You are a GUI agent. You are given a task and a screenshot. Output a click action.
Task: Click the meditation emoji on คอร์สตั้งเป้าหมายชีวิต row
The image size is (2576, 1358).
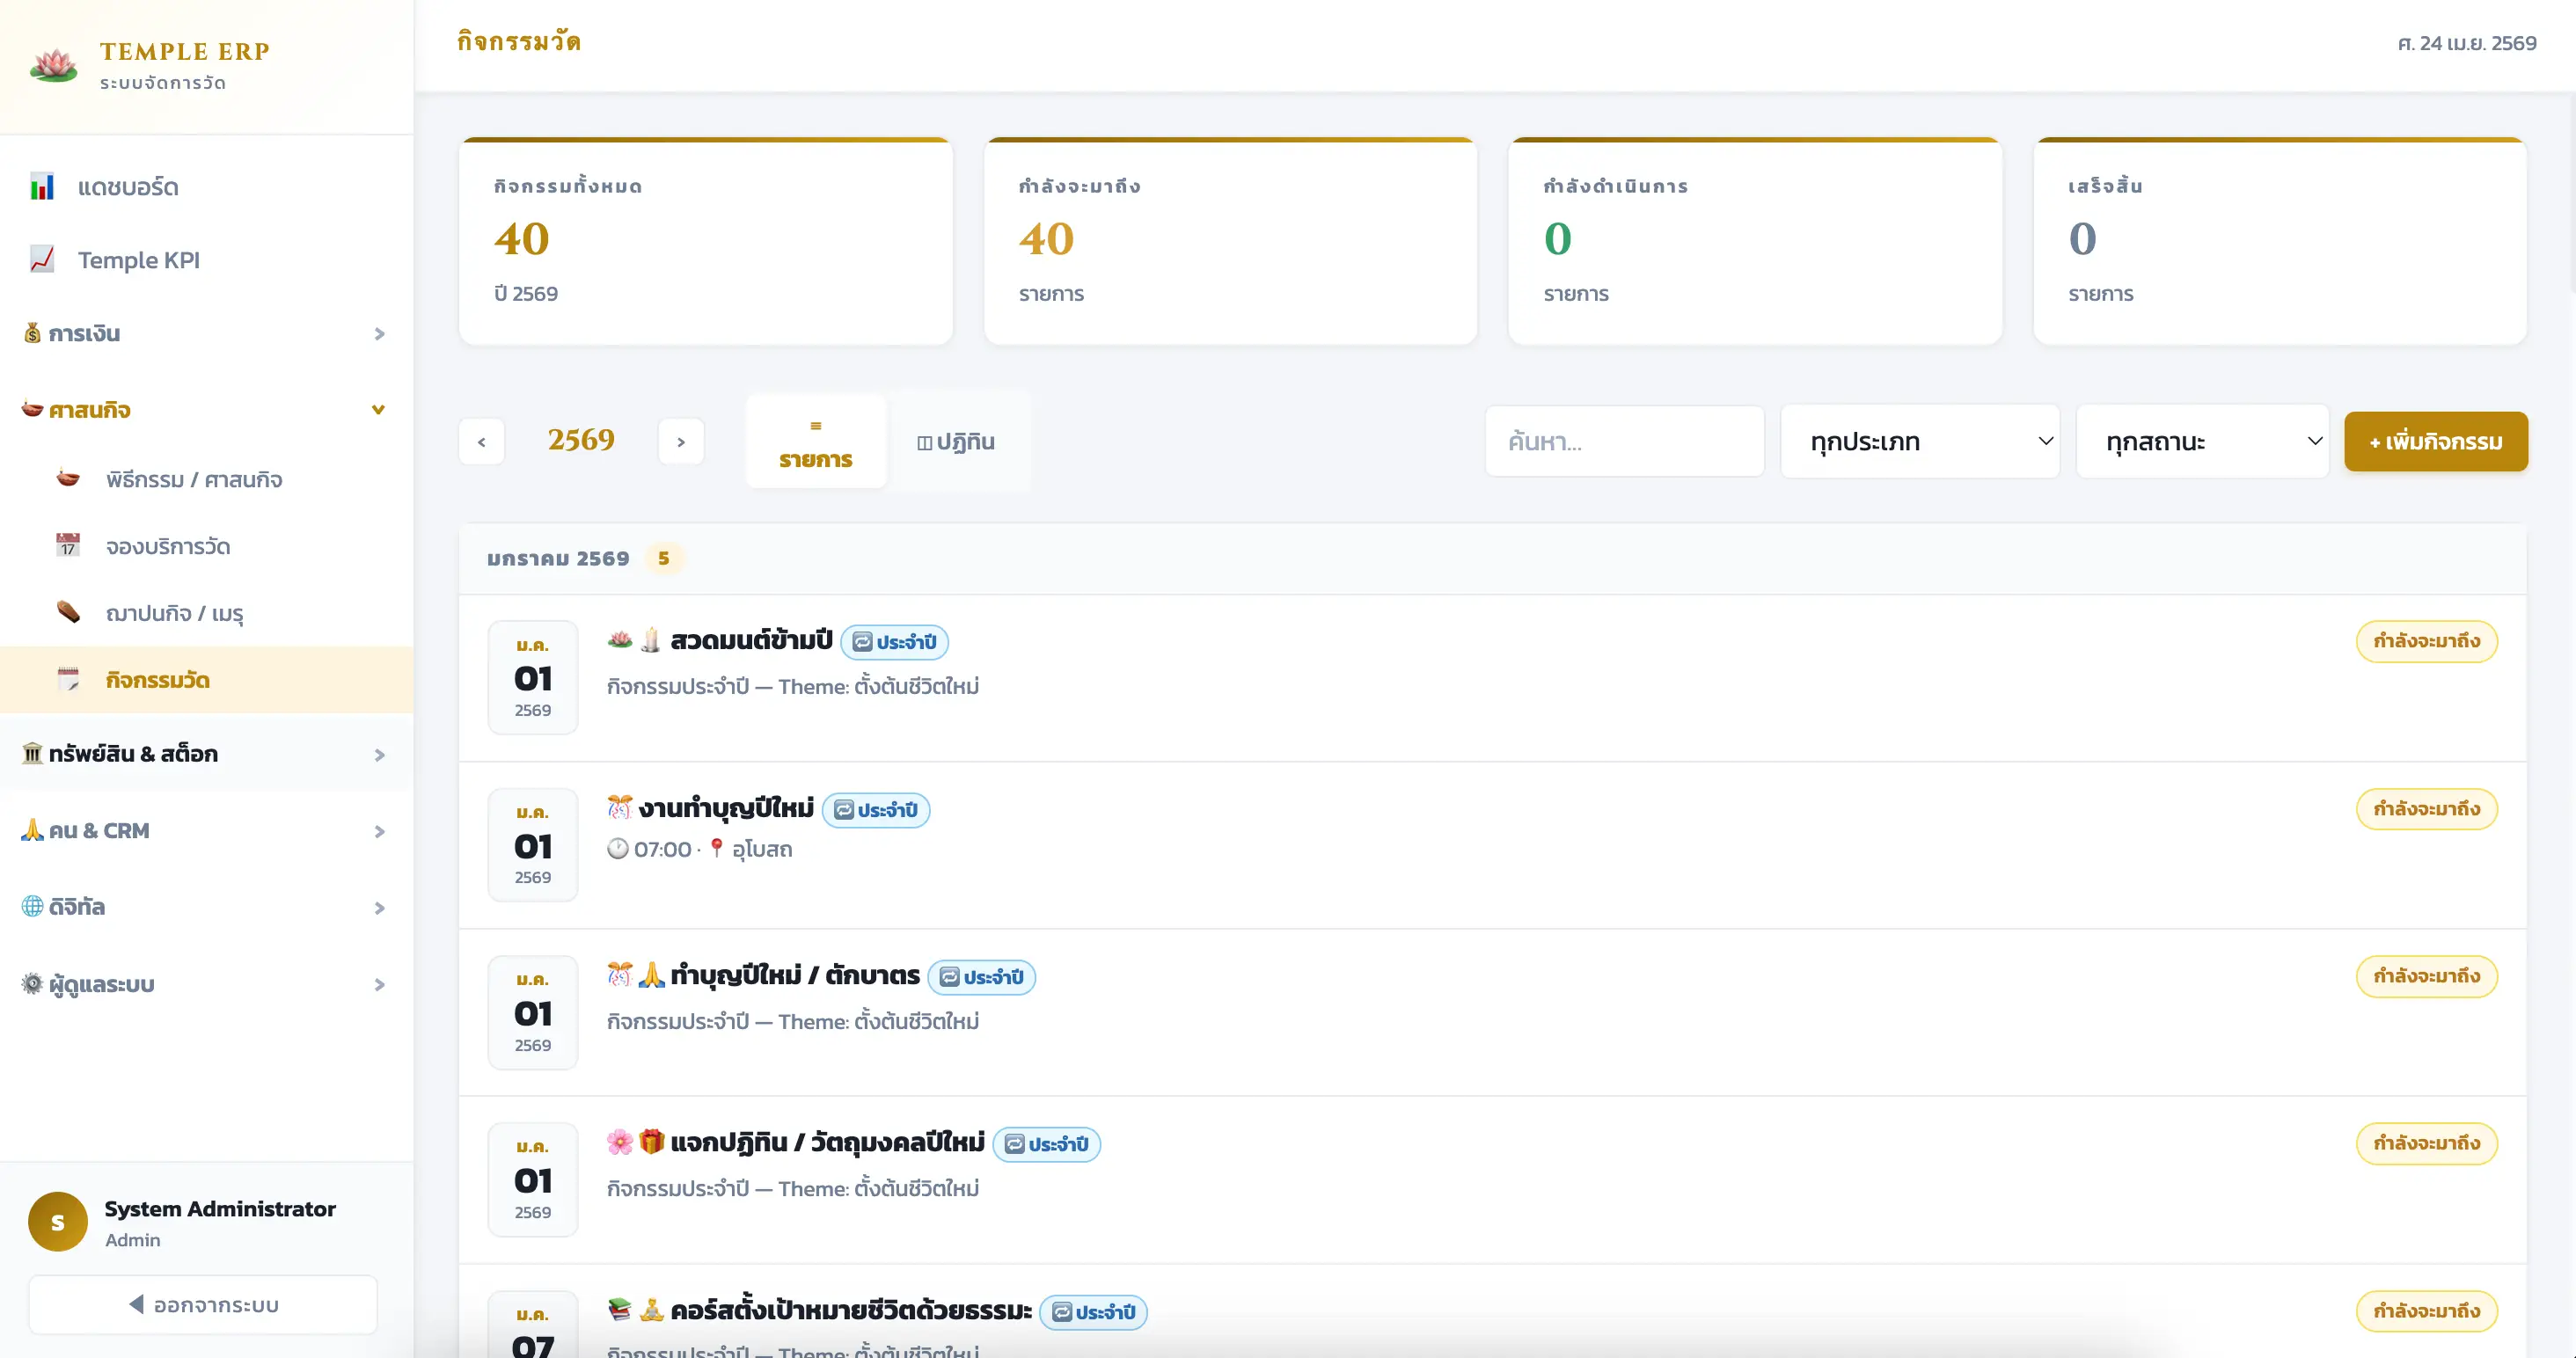(651, 1309)
